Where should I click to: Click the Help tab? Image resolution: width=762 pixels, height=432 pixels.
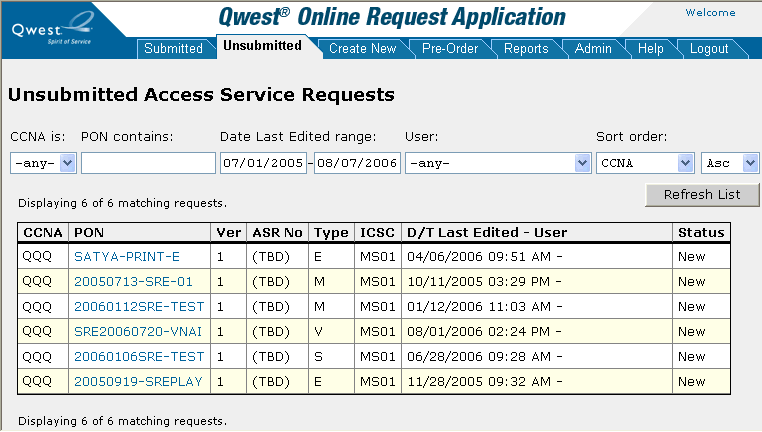point(650,48)
